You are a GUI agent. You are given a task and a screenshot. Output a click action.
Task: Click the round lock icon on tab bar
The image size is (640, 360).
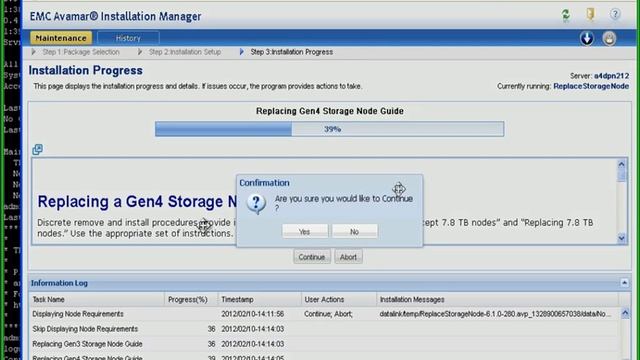[x=609, y=38]
